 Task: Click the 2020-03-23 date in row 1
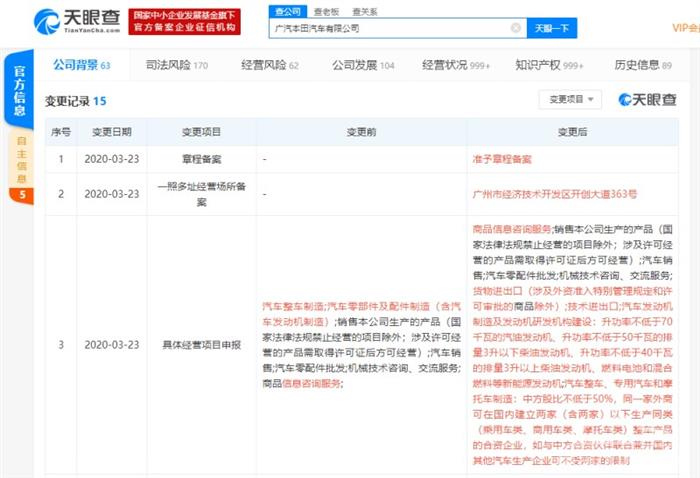112,159
